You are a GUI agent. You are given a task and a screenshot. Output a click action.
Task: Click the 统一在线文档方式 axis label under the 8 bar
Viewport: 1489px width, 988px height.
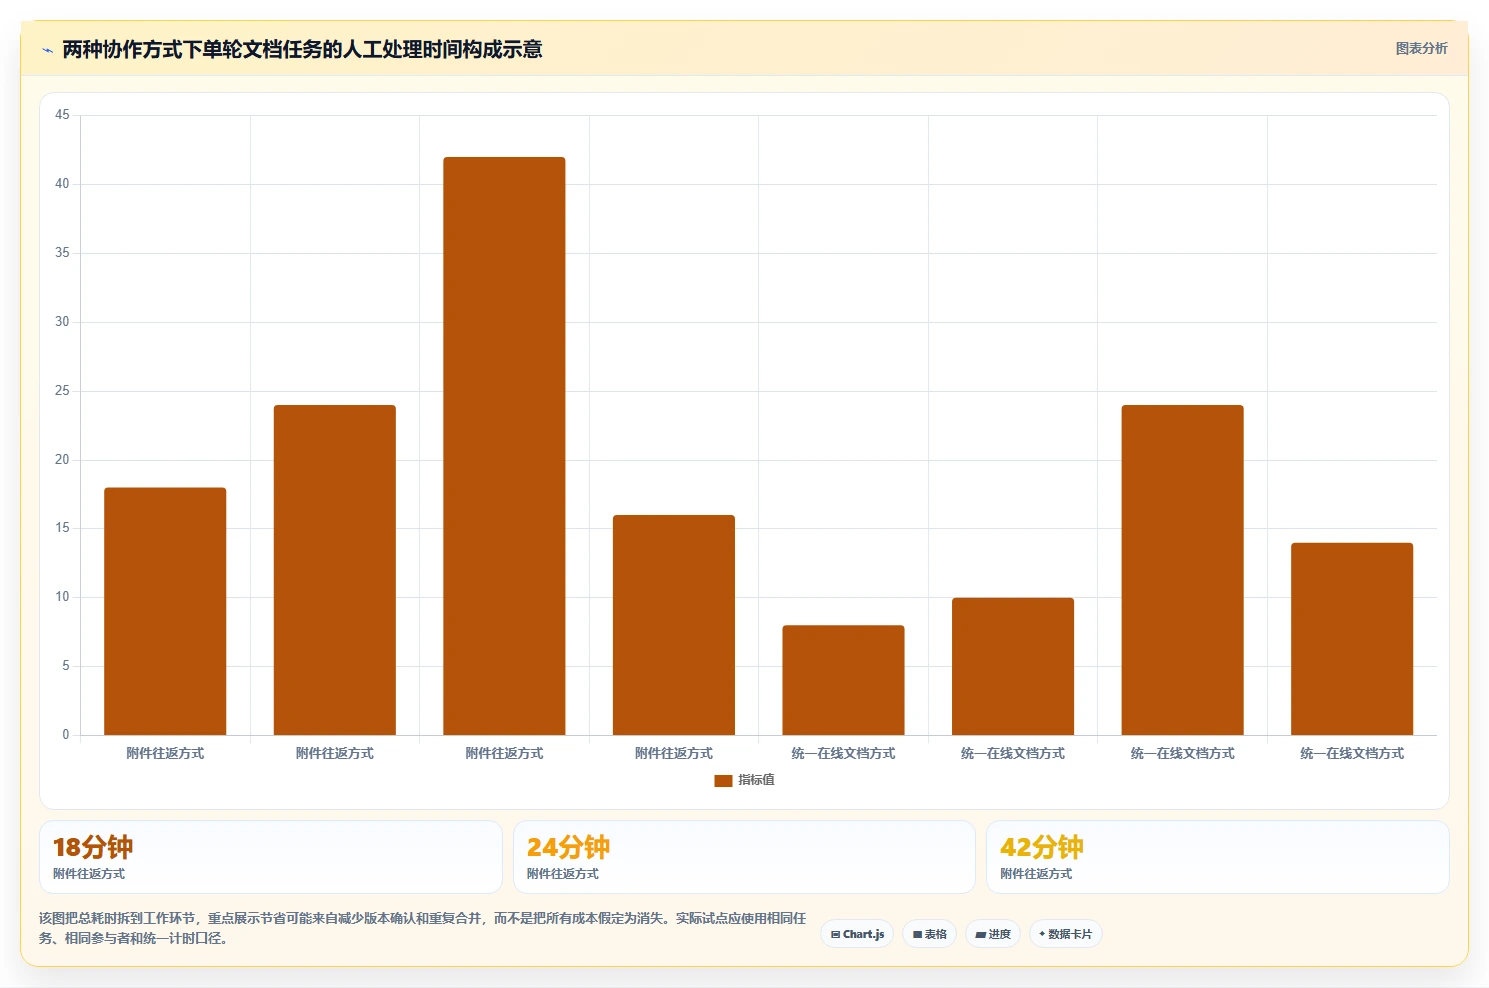tap(843, 753)
